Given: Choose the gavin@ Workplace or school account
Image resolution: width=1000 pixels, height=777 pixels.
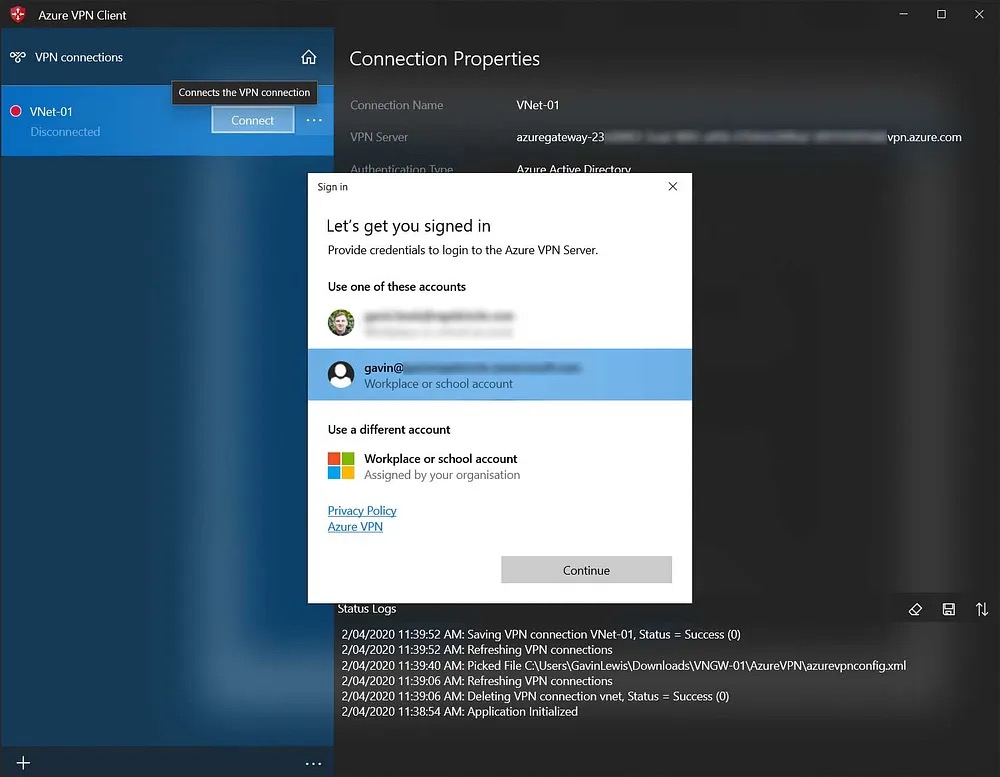Looking at the screenshot, I should click(x=499, y=374).
